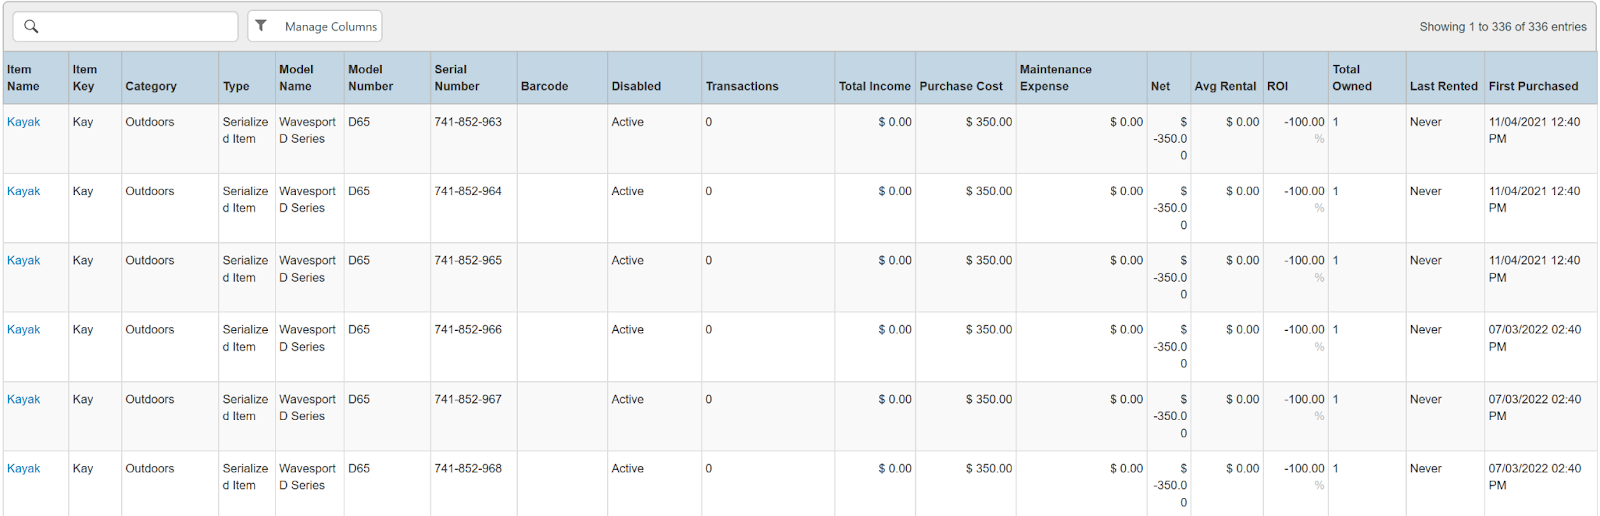Sort by Item Name column header
This screenshot has height=516, width=1600.
[24, 78]
